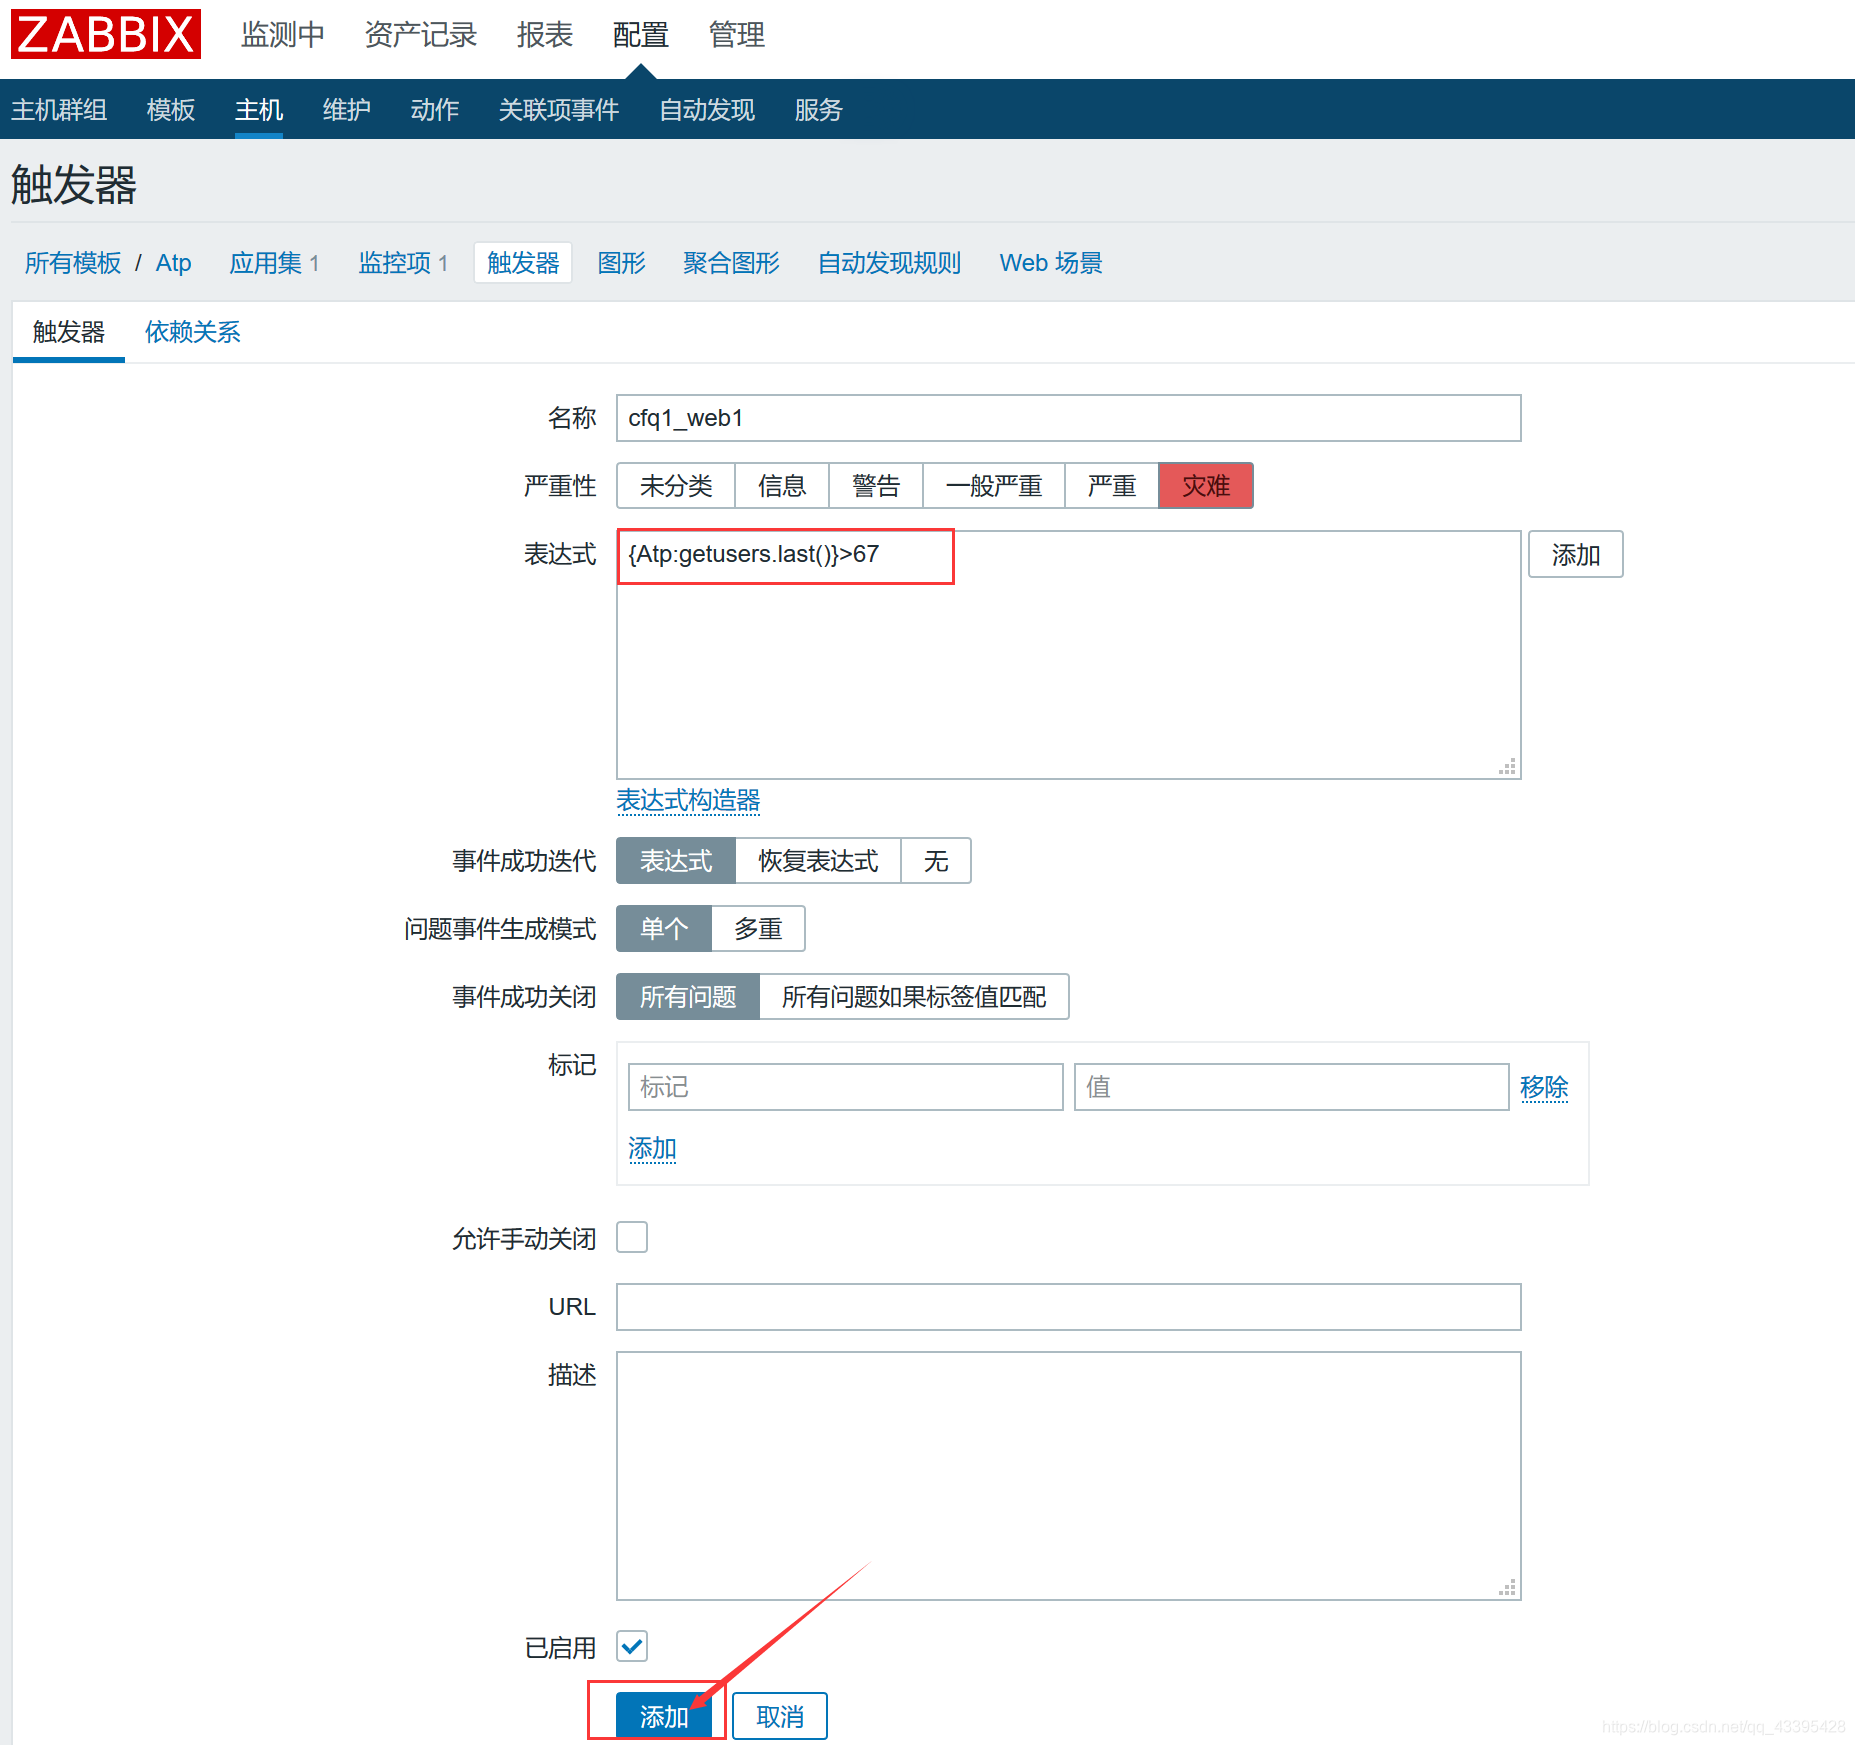Set problem generation mode to 多重
This screenshot has height=1745, width=1855.
tap(758, 929)
